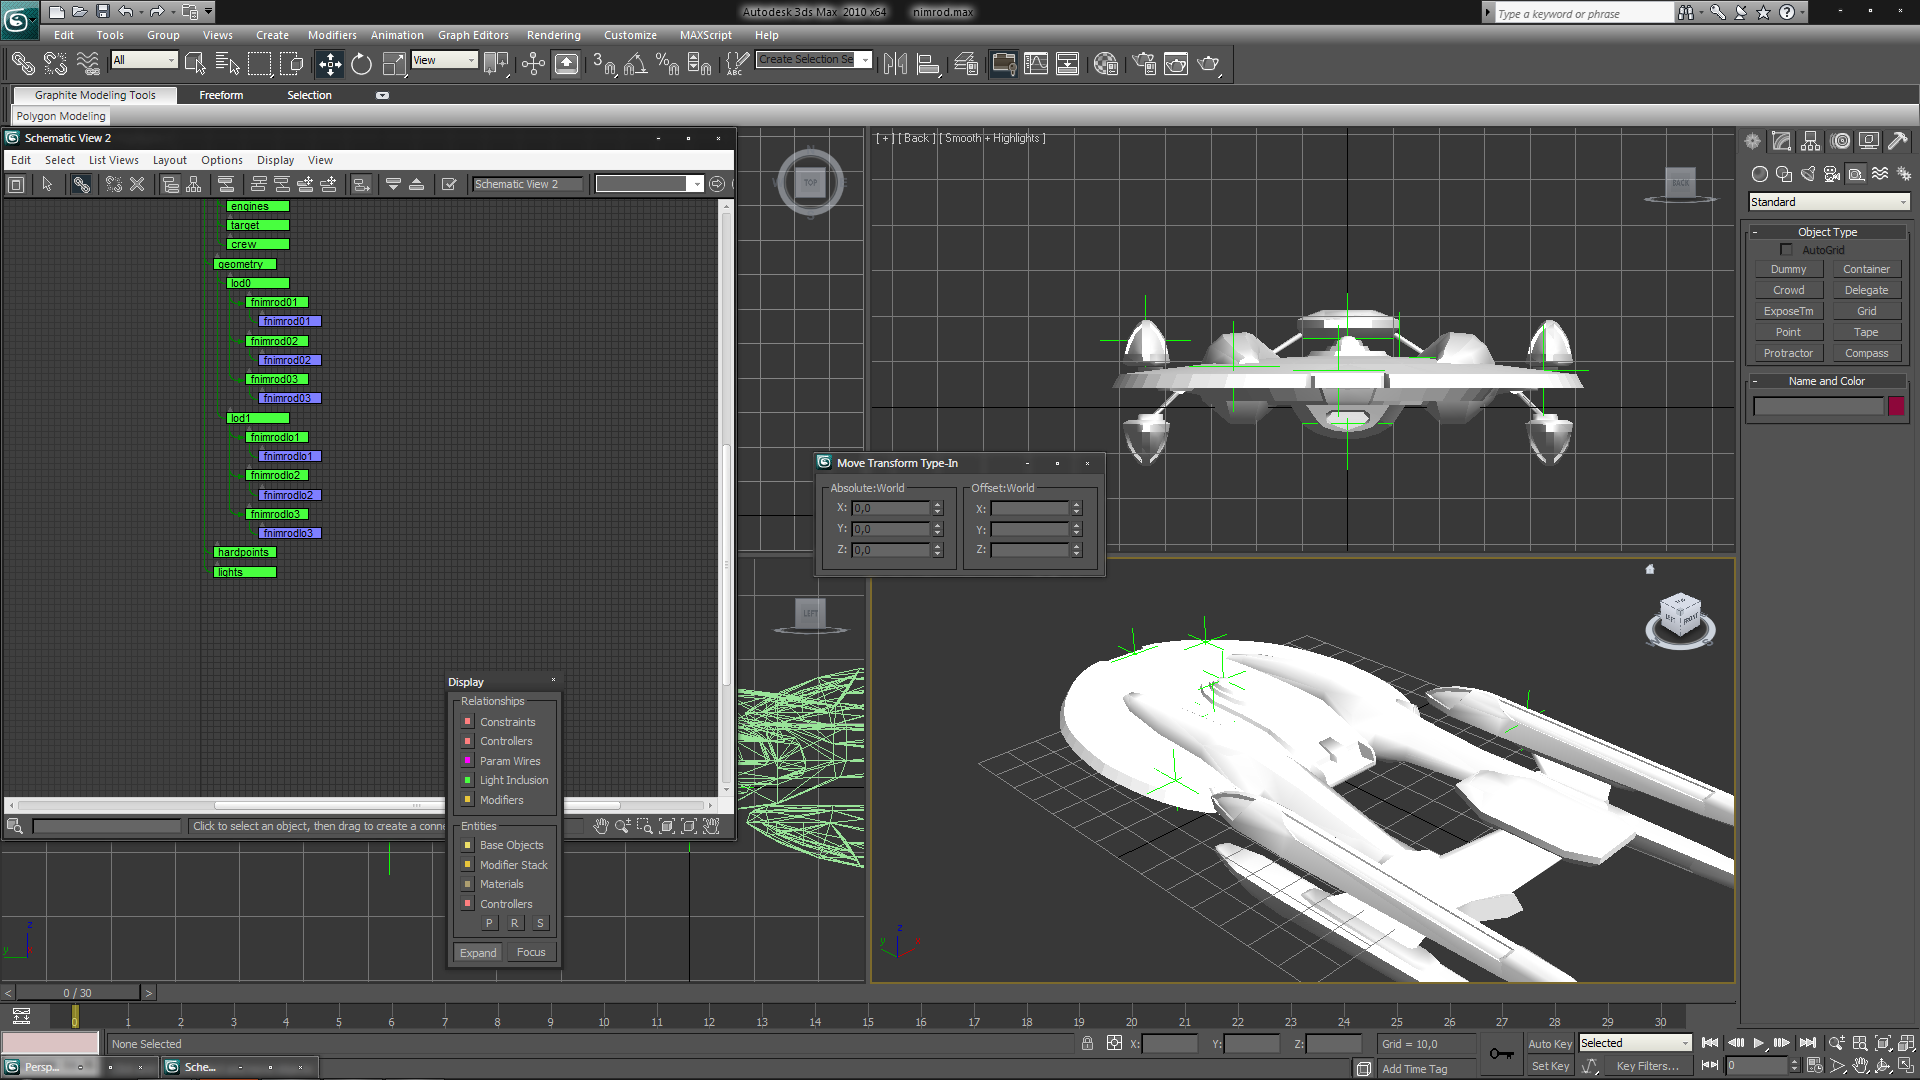Switch Schematic View to References Mode

[x=194, y=184]
